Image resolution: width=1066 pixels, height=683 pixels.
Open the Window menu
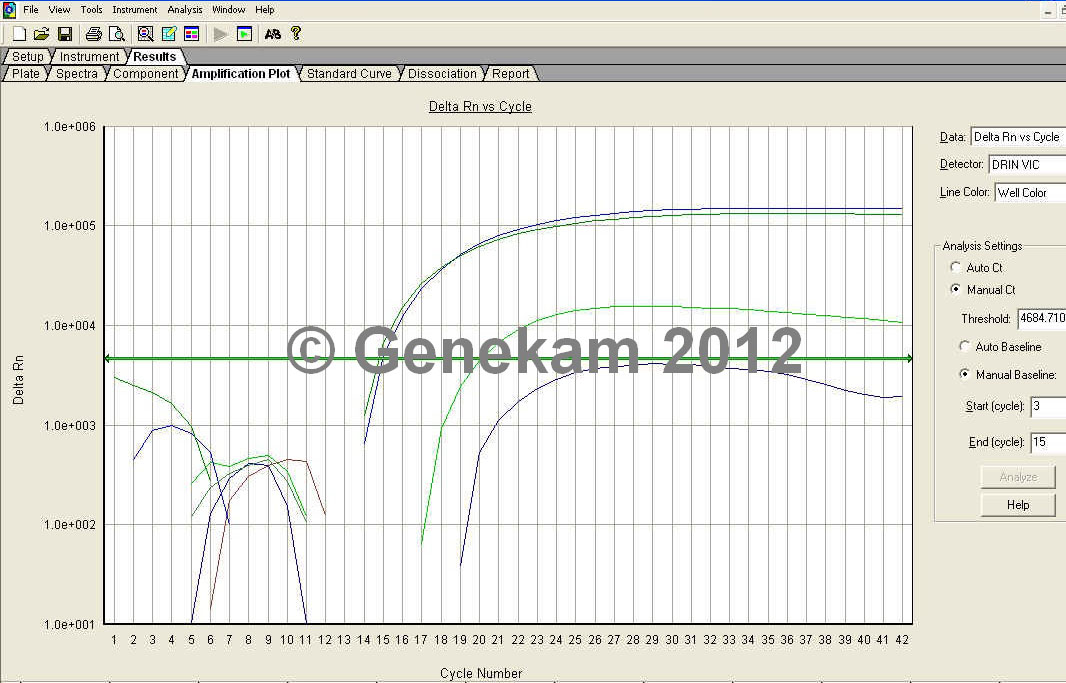click(228, 10)
